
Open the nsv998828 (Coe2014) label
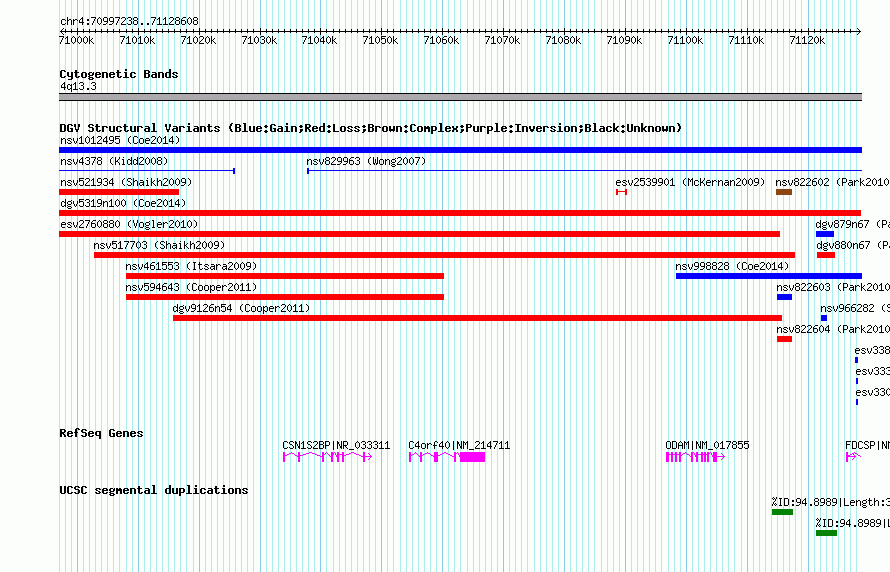(x=732, y=266)
